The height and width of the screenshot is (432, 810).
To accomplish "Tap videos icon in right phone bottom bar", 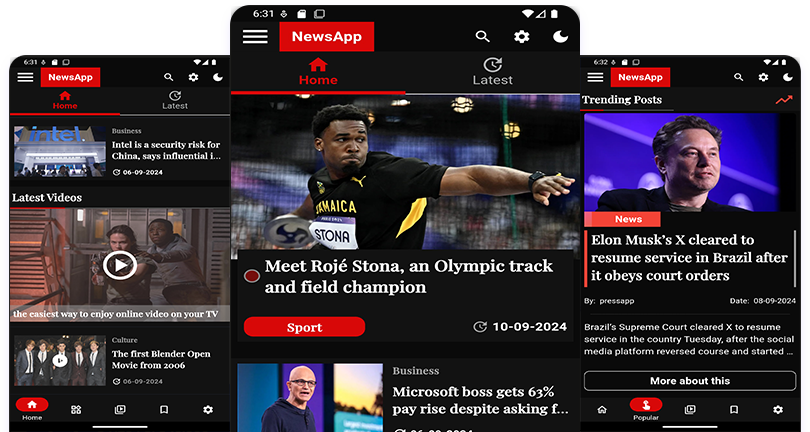I will click(690, 410).
